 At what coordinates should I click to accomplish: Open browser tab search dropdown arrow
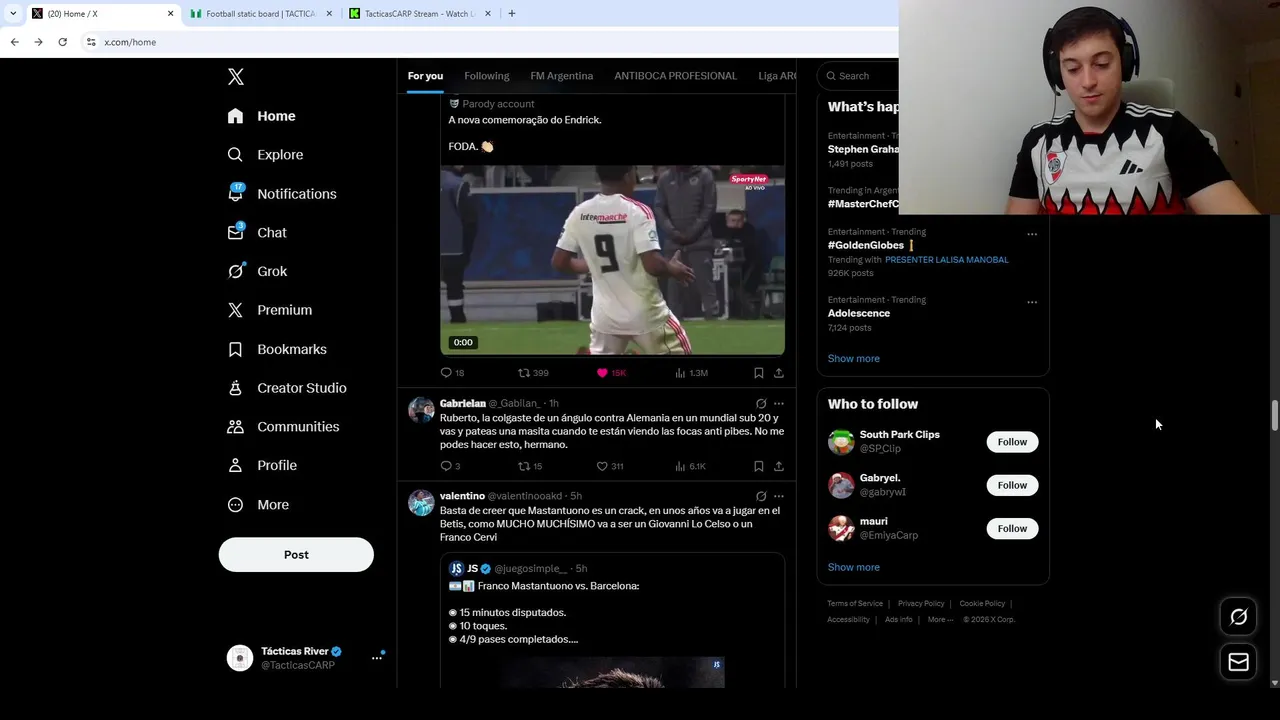point(13,14)
